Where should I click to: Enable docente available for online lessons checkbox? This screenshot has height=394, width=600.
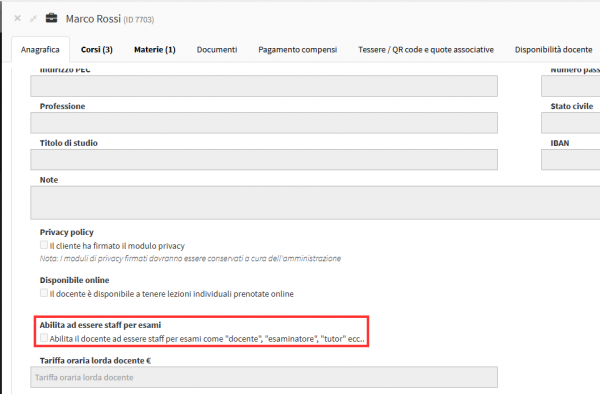click(44, 293)
